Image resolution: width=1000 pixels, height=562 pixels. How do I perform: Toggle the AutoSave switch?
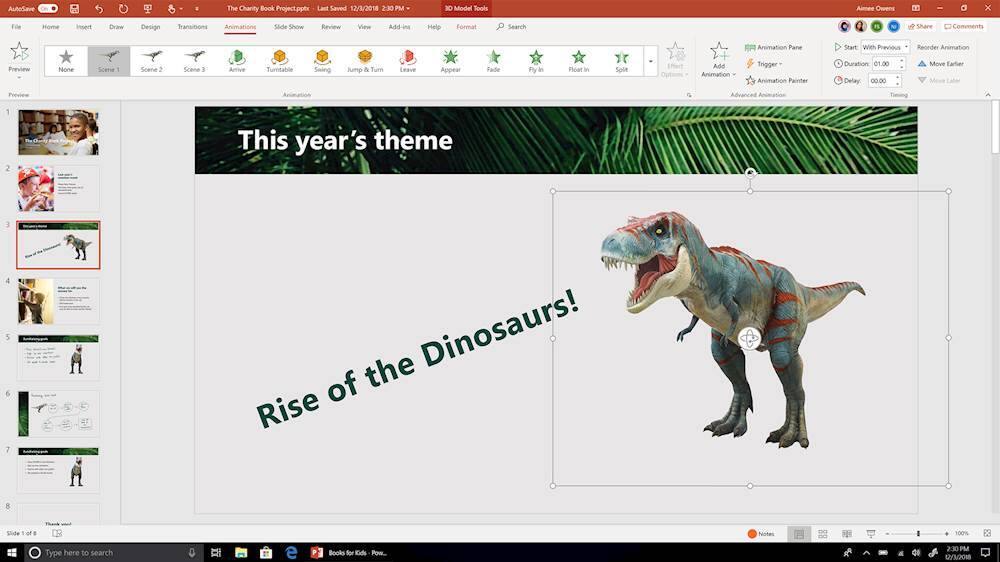tap(49, 8)
